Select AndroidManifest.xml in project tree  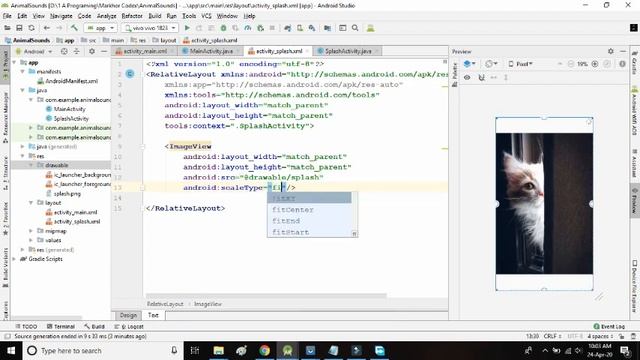pos(71,81)
